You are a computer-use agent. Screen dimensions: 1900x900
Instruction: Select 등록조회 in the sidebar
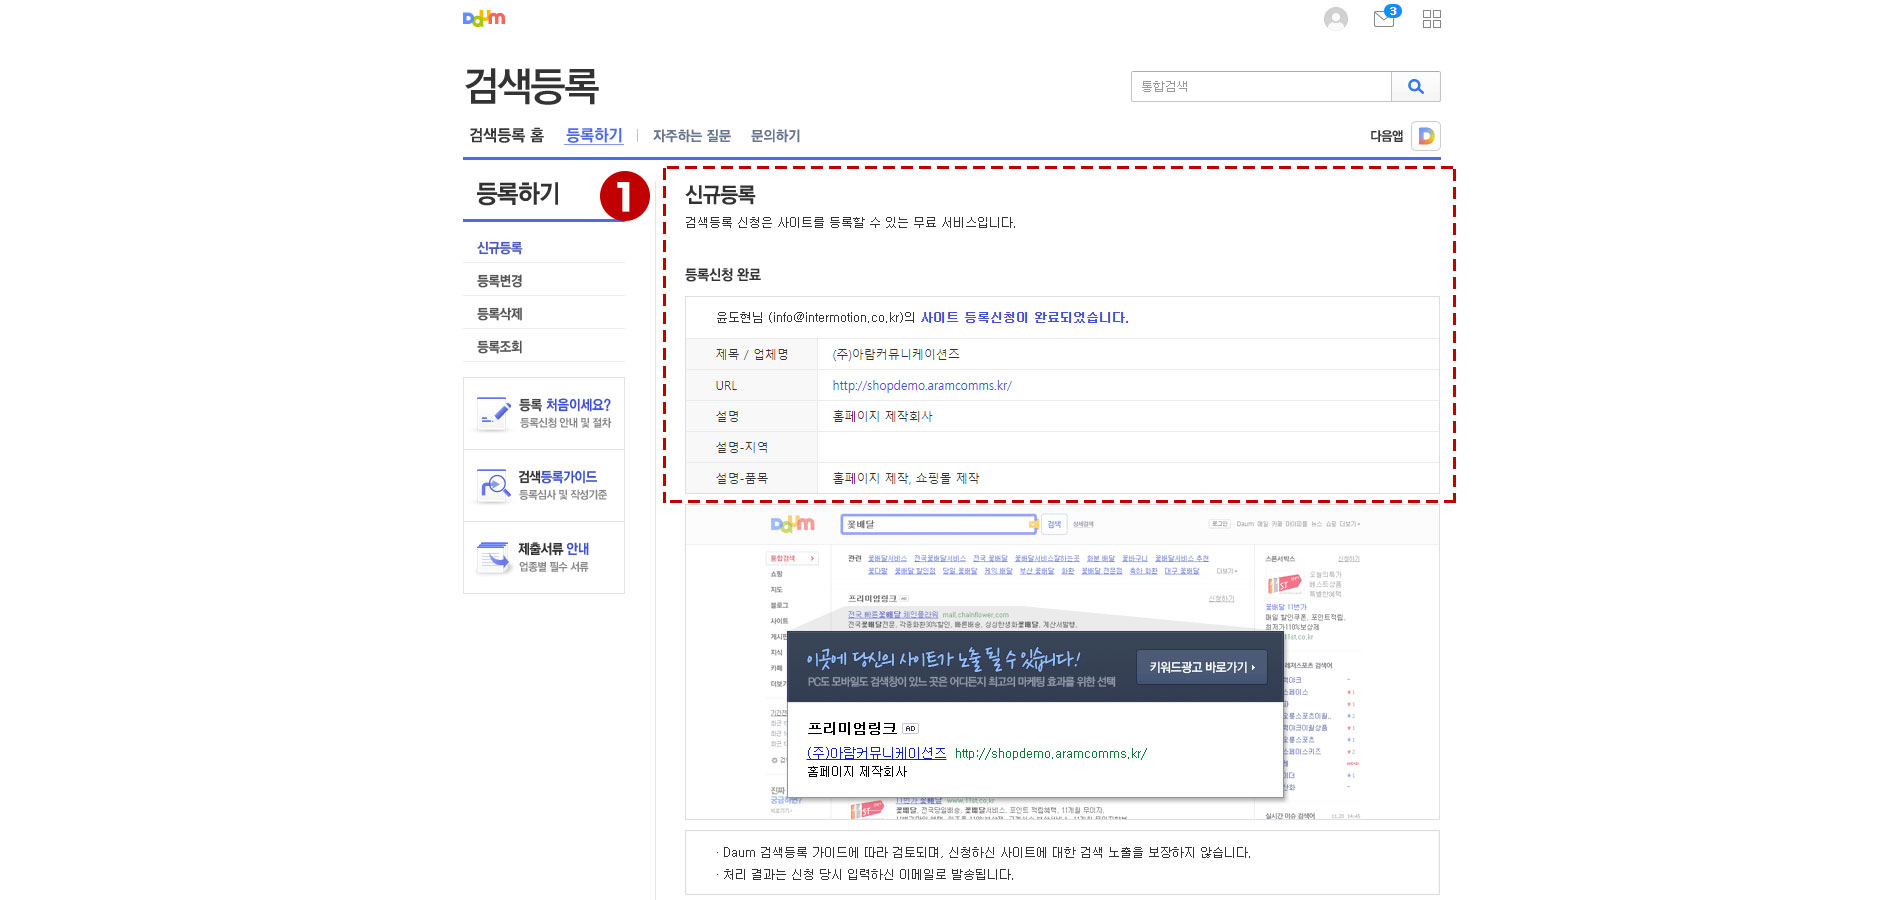499,346
